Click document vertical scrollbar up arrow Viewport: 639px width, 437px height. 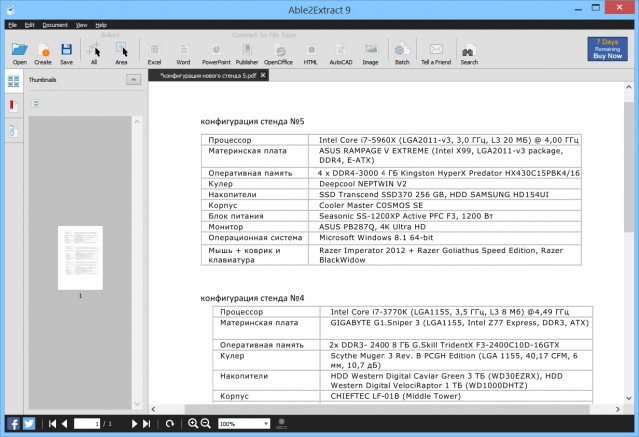(x=628, y=87)
